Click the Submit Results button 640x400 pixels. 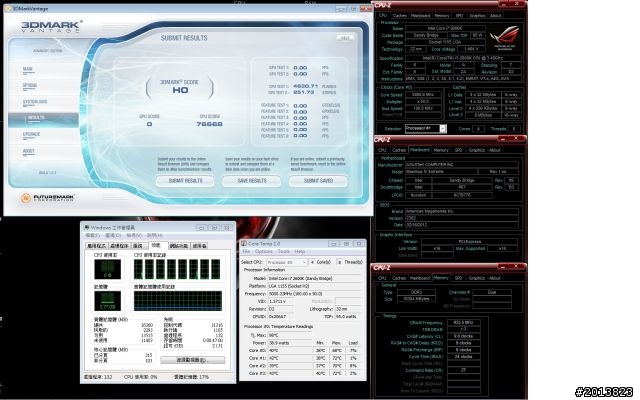pos(185,181)
